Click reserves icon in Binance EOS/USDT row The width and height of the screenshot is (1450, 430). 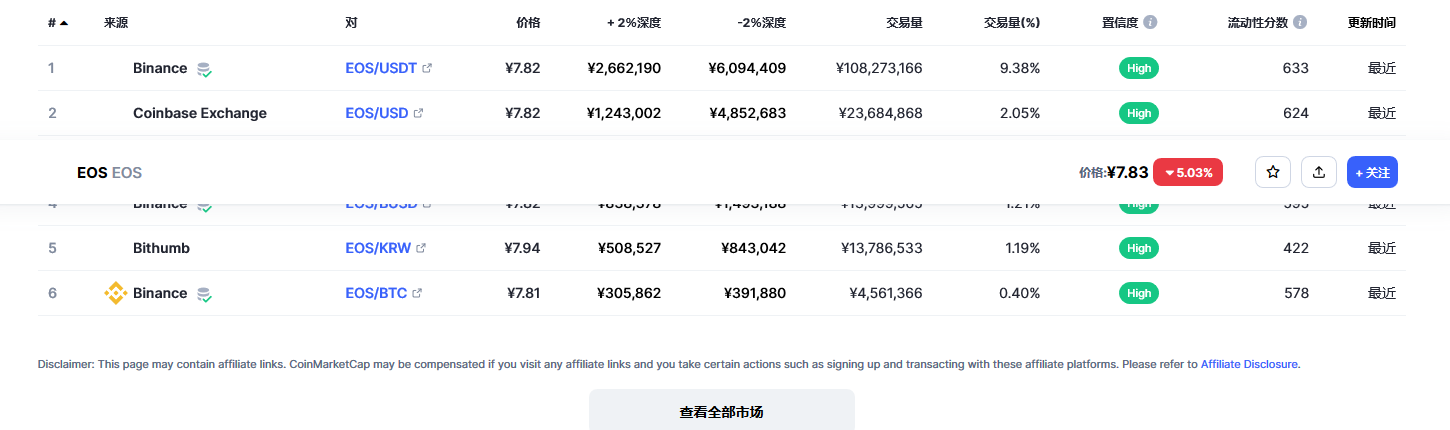[204, 69]
